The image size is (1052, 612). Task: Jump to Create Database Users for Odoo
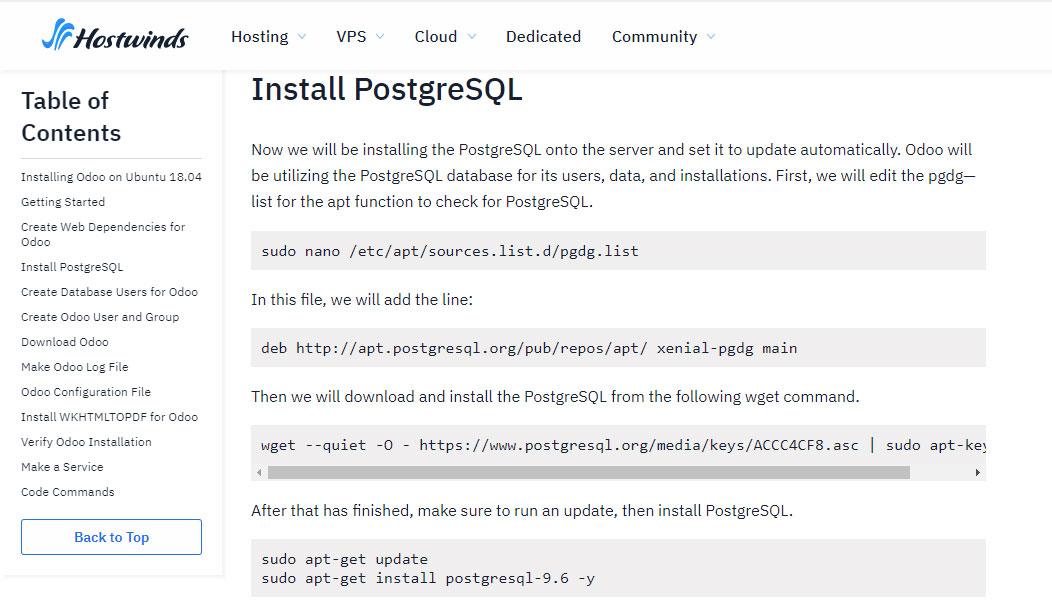tap(109, 292)
